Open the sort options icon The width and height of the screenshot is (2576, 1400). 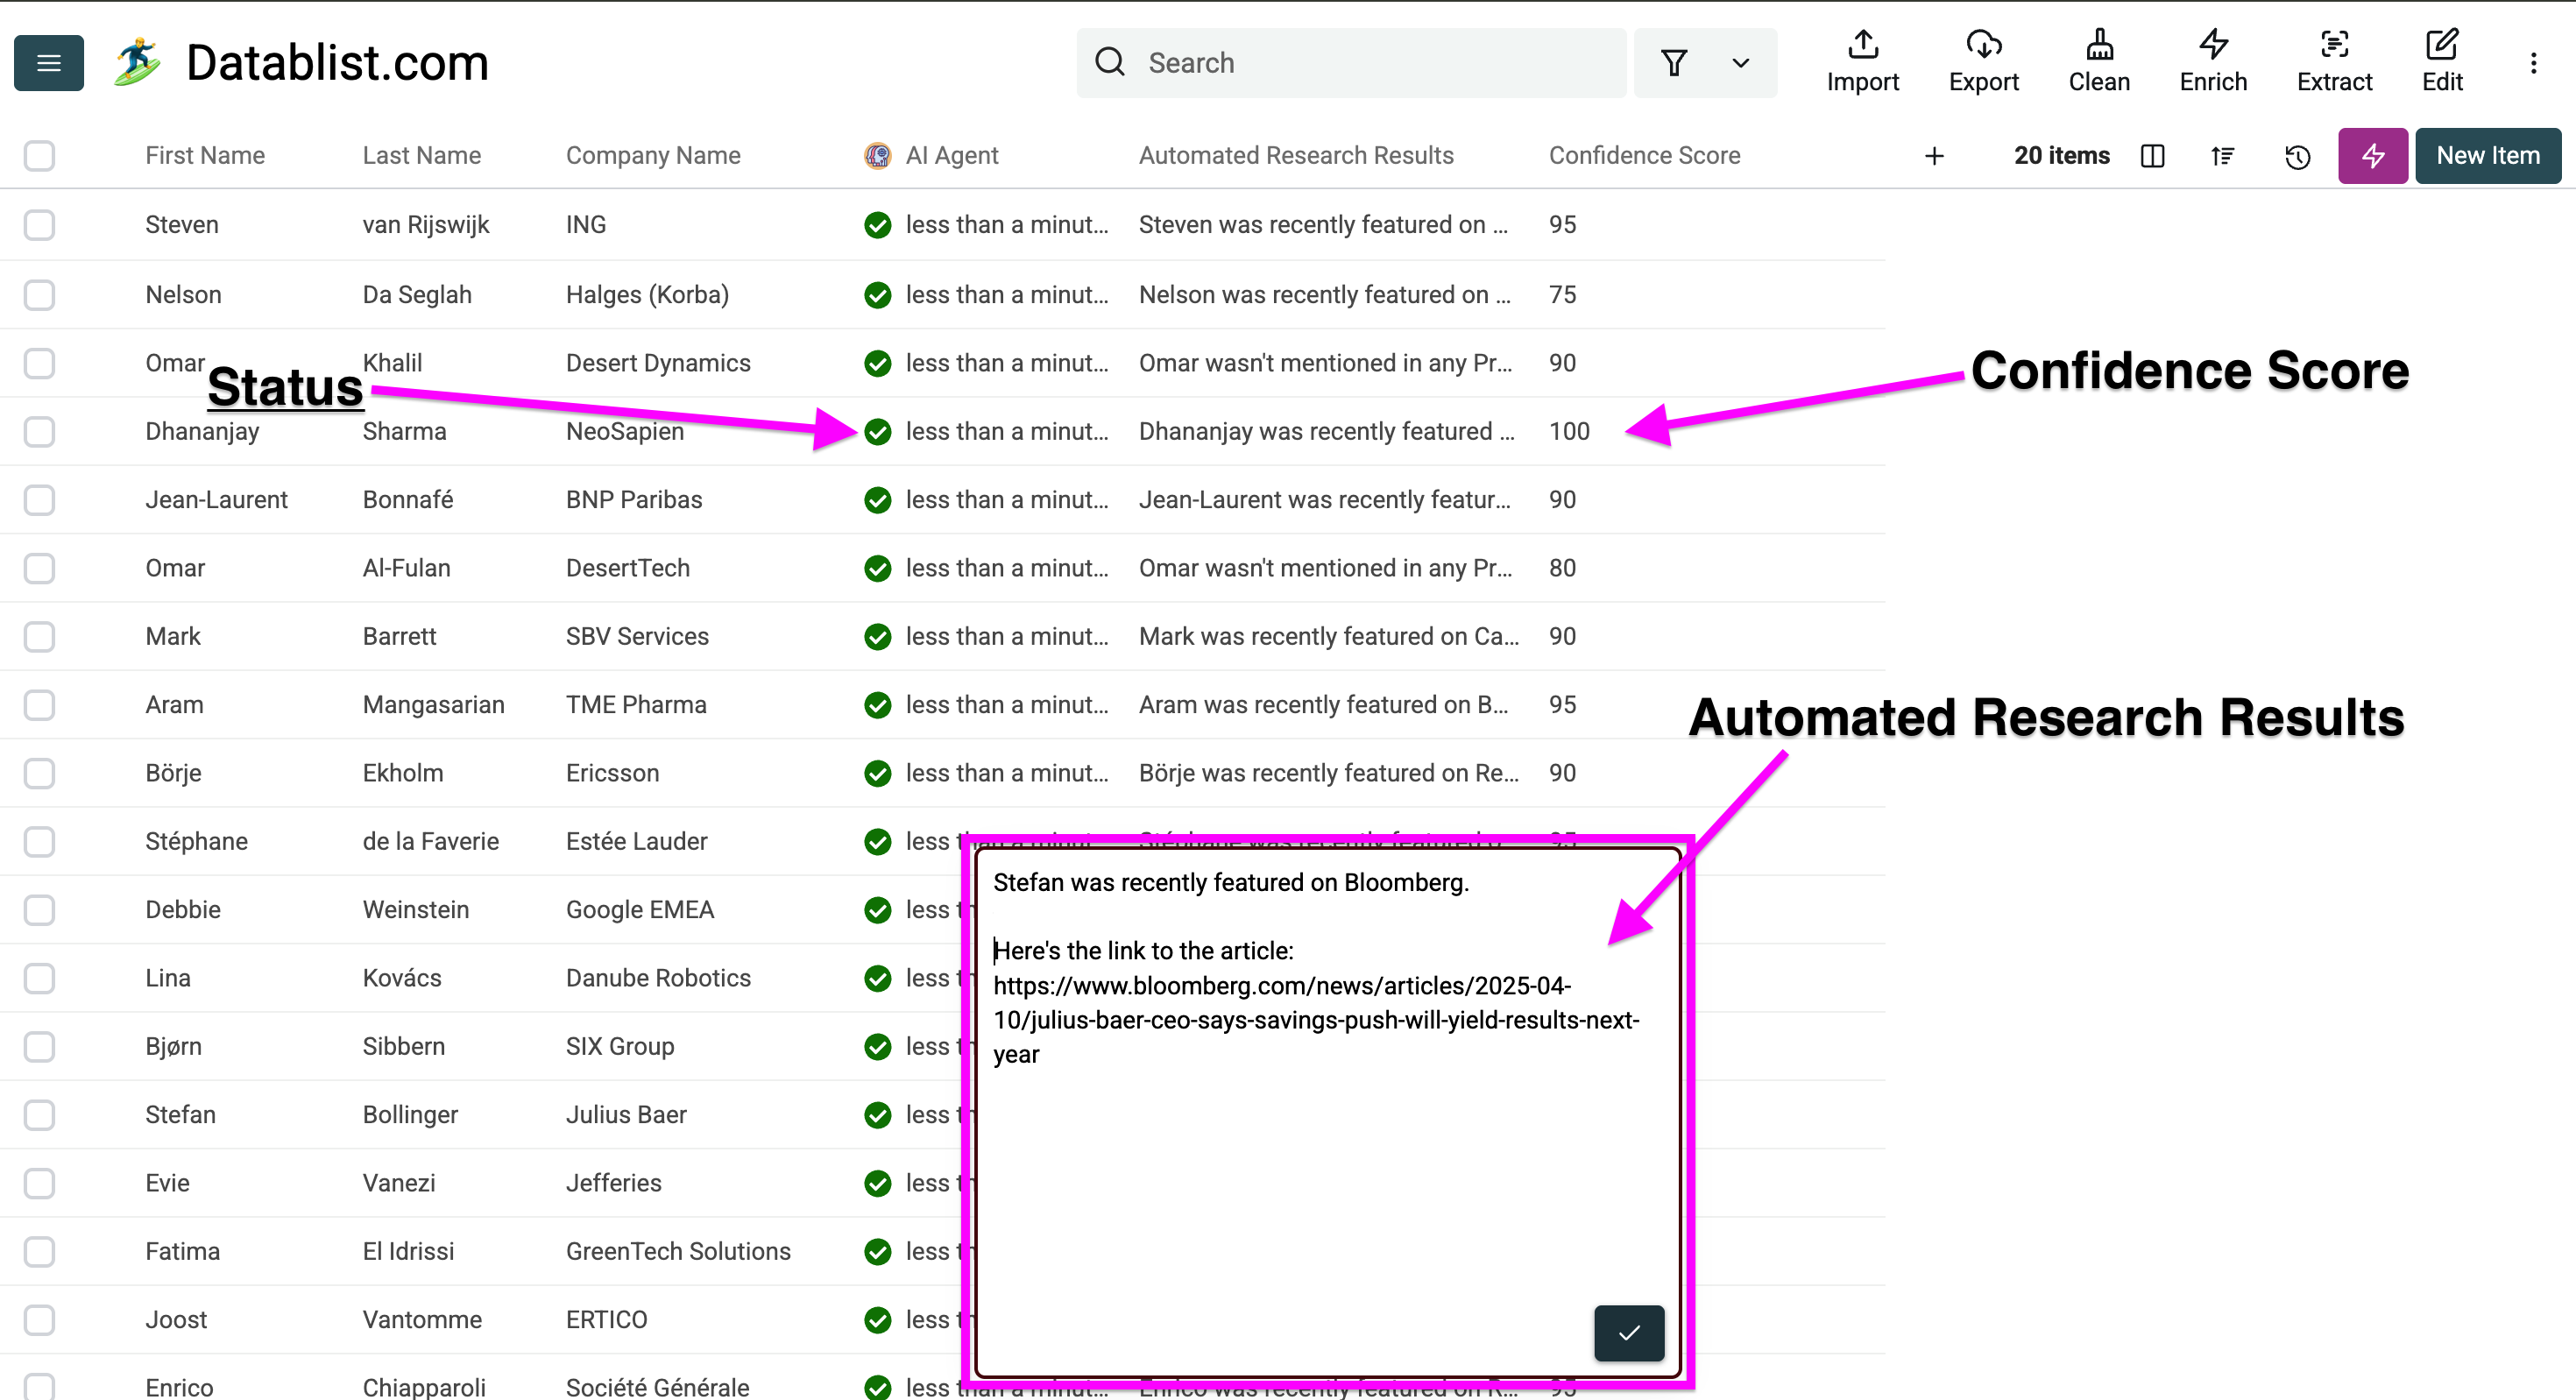click(x=2222, y=156)
